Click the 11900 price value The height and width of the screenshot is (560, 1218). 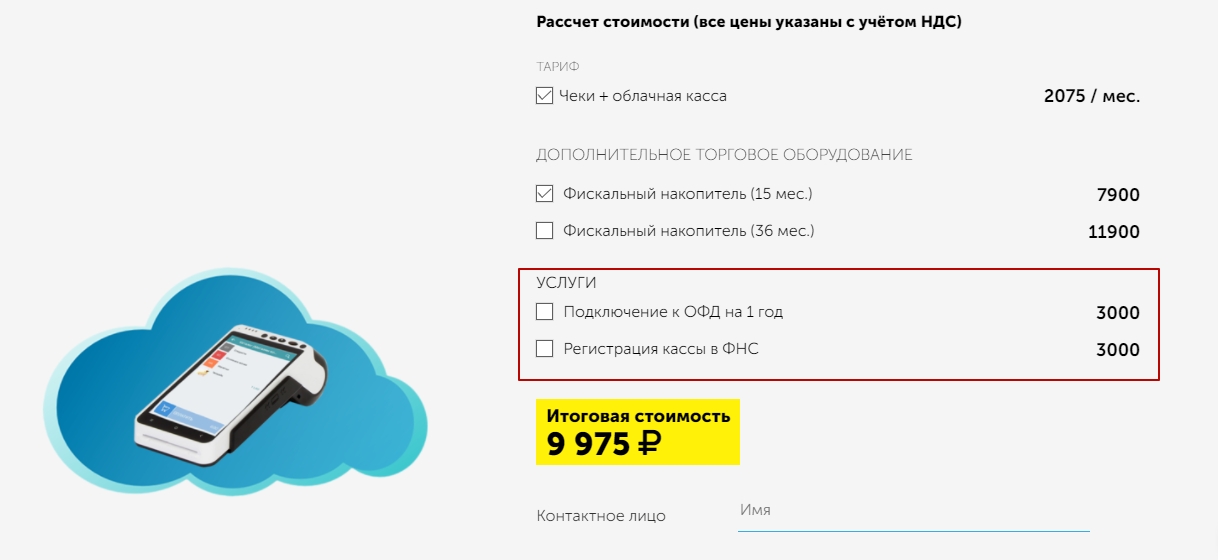[1114, 232]
